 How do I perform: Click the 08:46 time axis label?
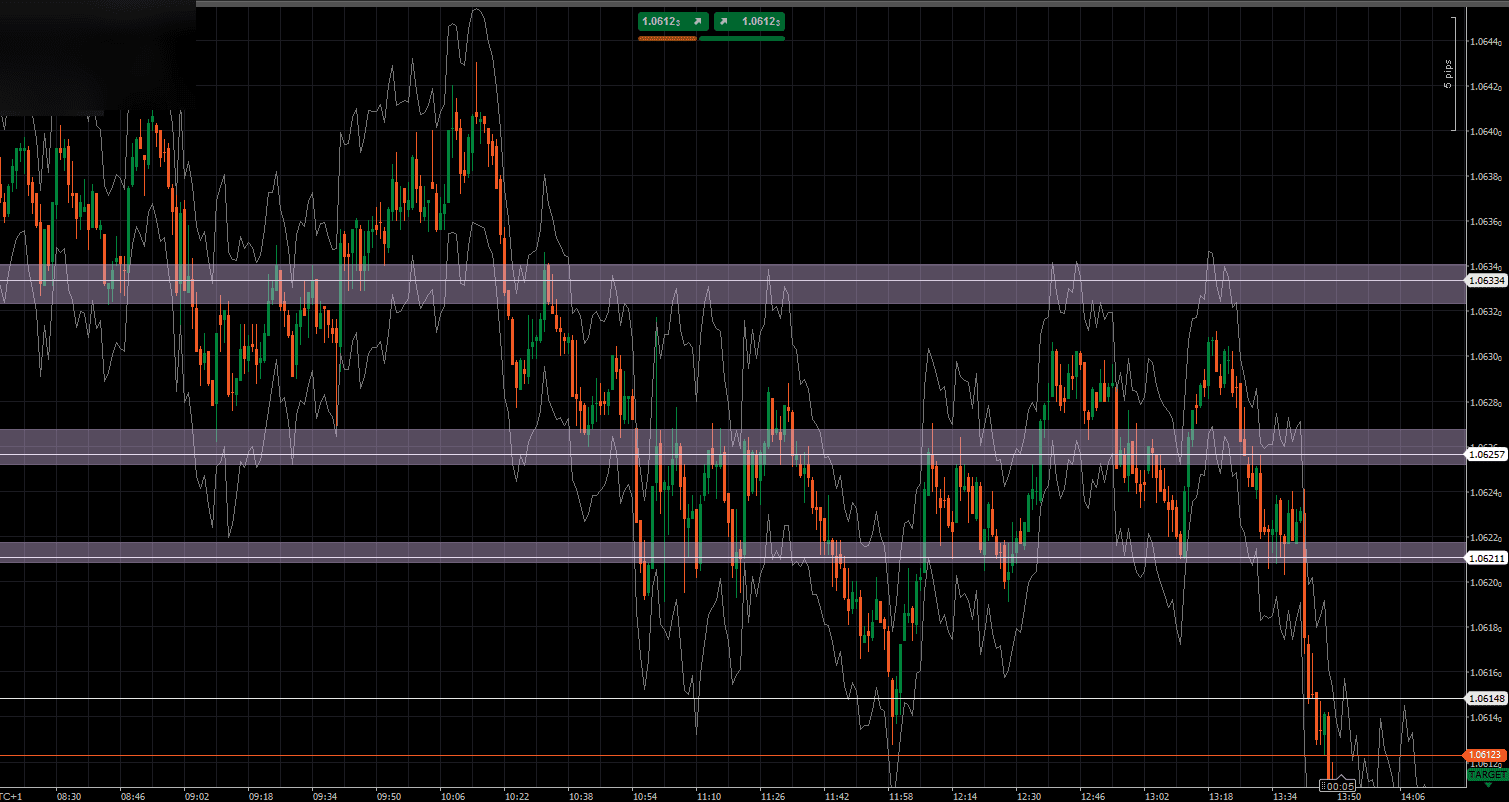click(133, 796)
